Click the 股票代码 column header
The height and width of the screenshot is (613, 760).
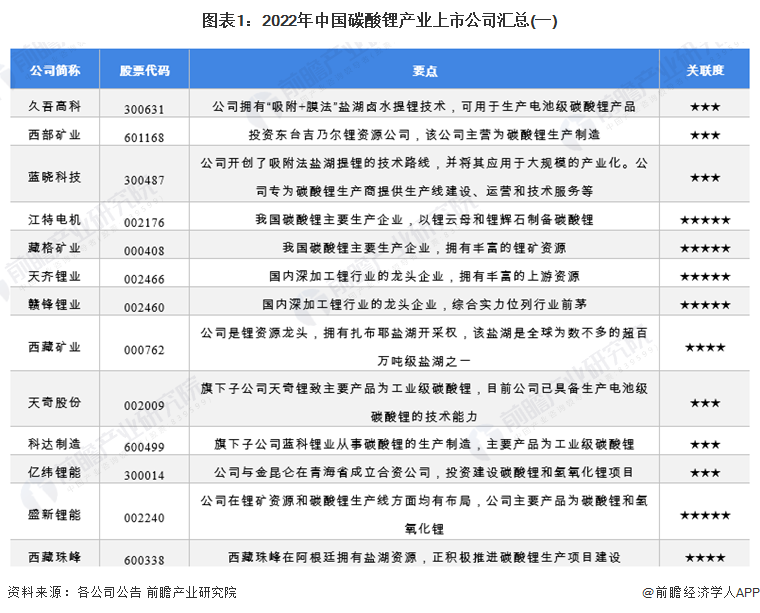click(x=144, y=71)
